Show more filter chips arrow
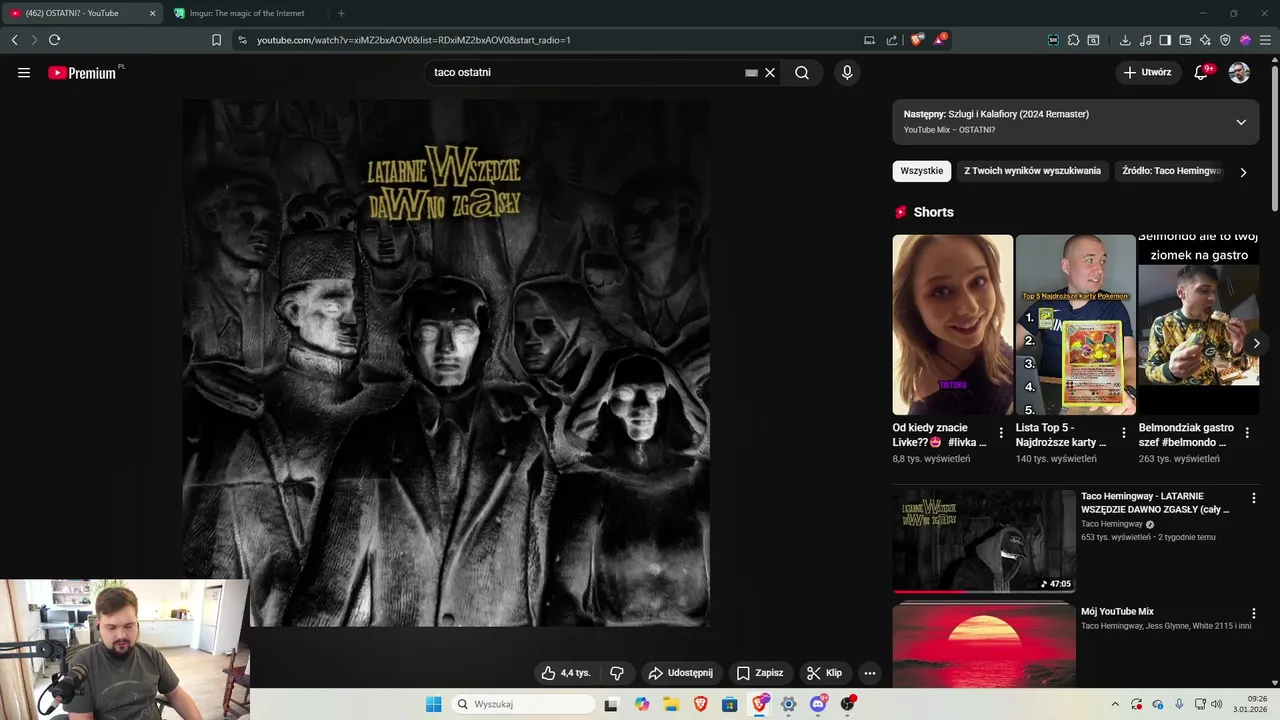This screenshot has height=720, width=1280. pos(1243,172)
